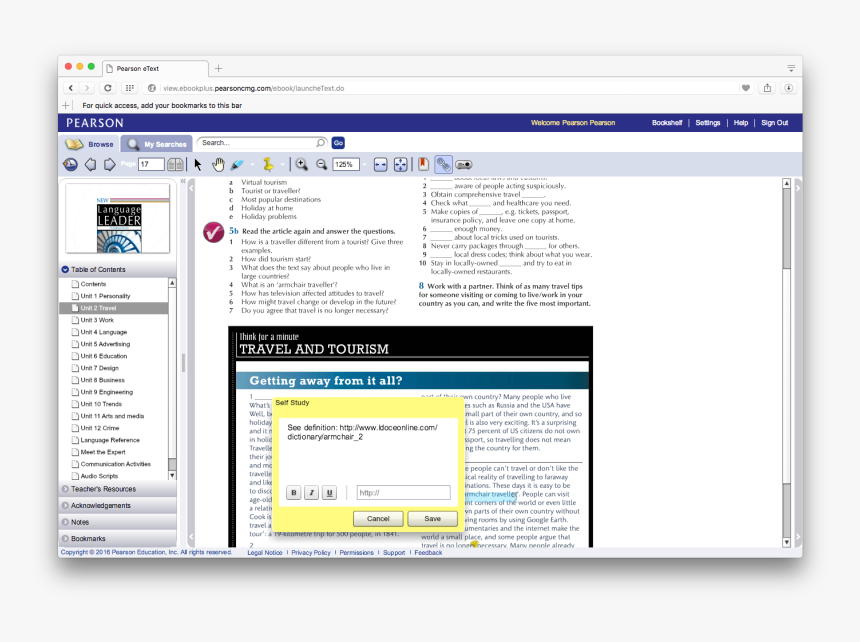Go to the next page arrow
This screenshot has width=860, height=642.
pyautogui.click(x=110, y=164)
